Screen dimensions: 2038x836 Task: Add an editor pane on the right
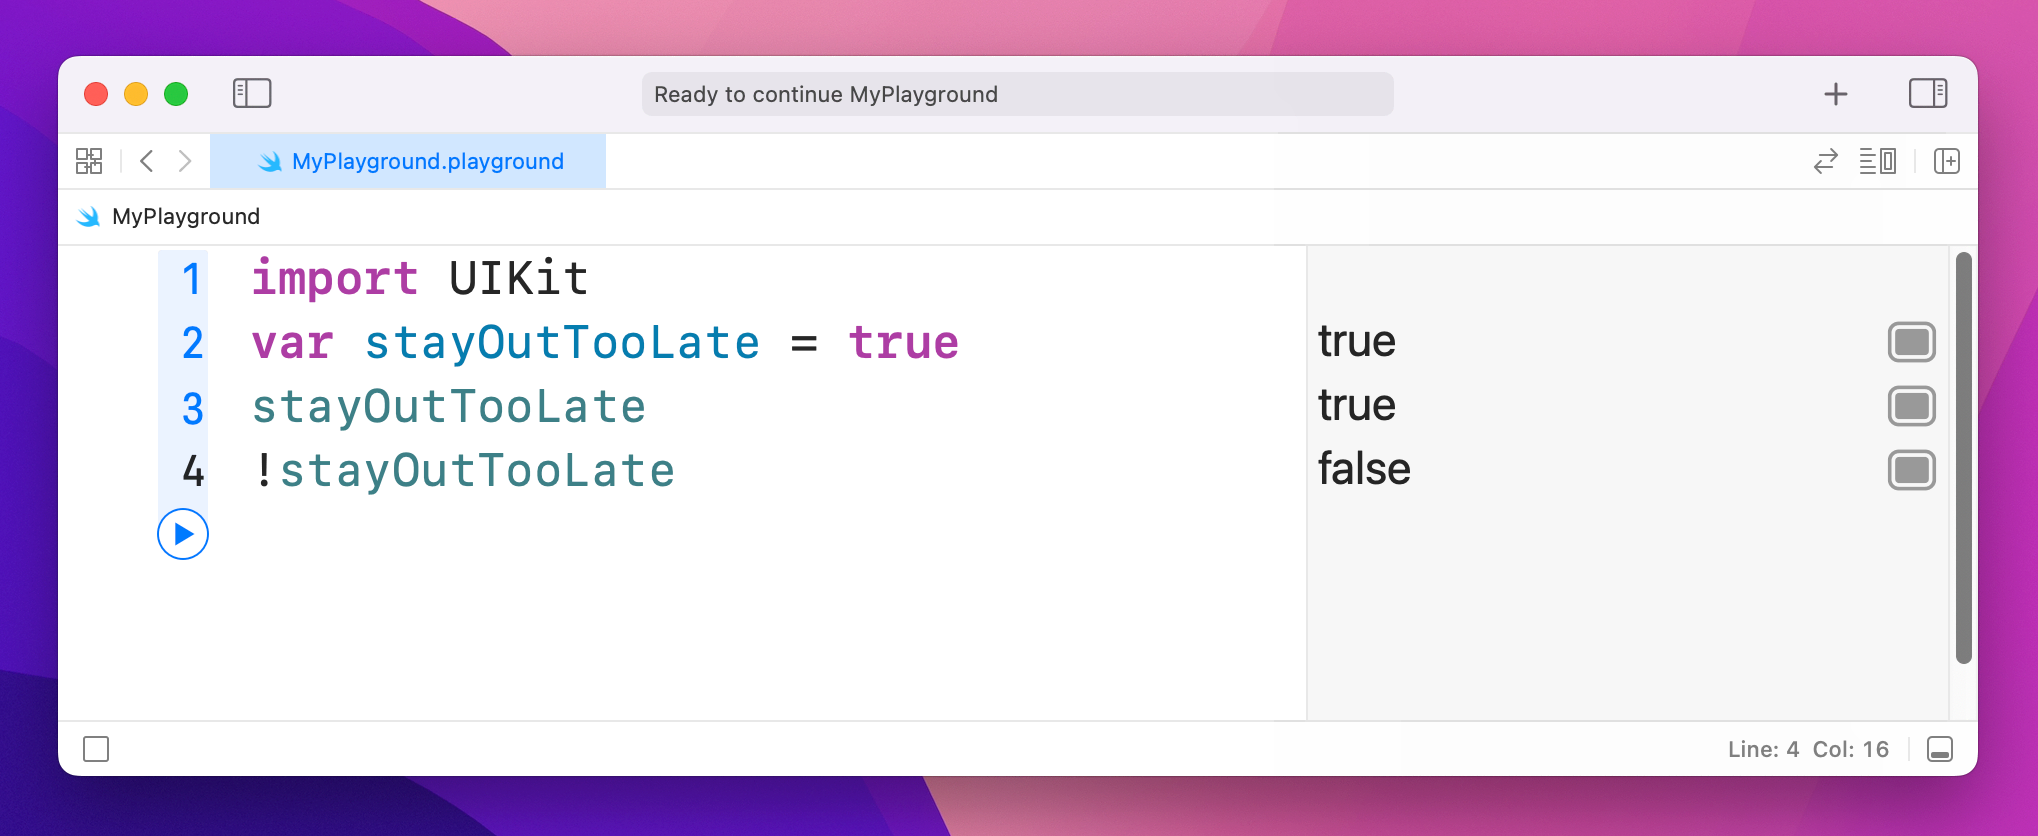(x=1946, y=161)
